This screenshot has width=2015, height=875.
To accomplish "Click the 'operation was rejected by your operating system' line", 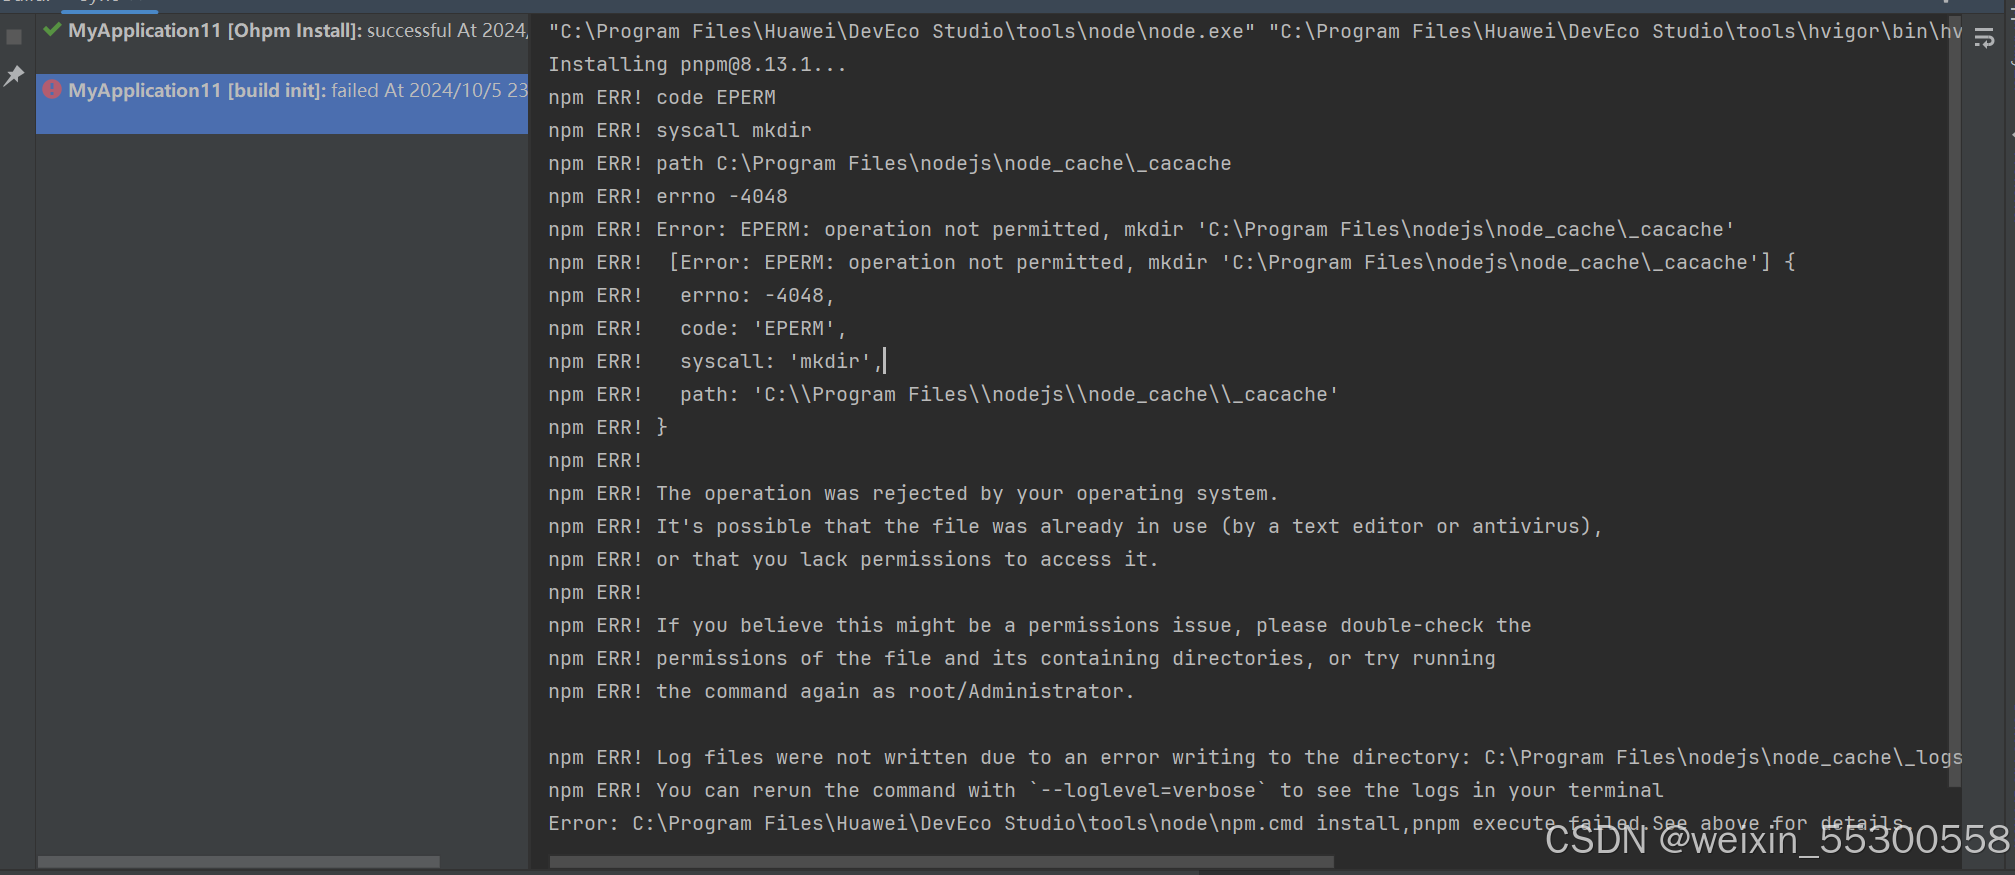I will (912, 494).
